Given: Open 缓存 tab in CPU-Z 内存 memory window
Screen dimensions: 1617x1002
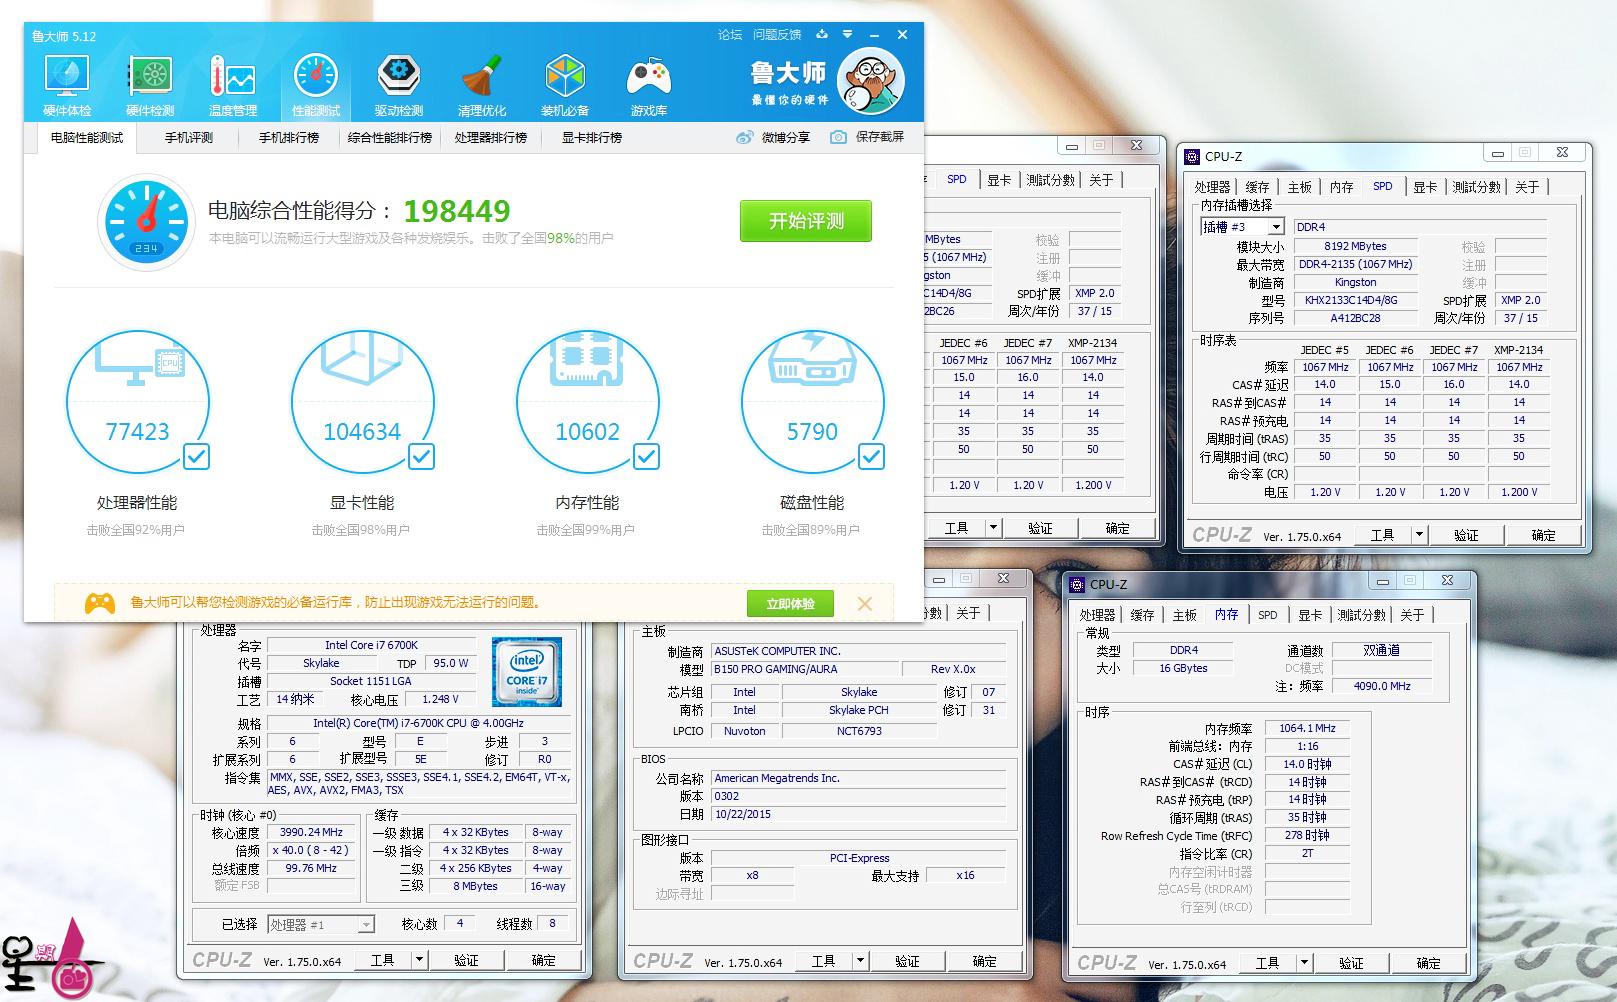Looking at the screenshot, I should click(x=1142, y=615).
